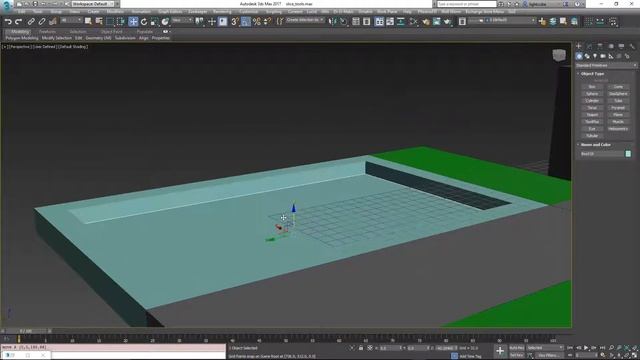Toggle Window/Crossing selection mode
The image size is (640, 360).
(x=120, y=22)
